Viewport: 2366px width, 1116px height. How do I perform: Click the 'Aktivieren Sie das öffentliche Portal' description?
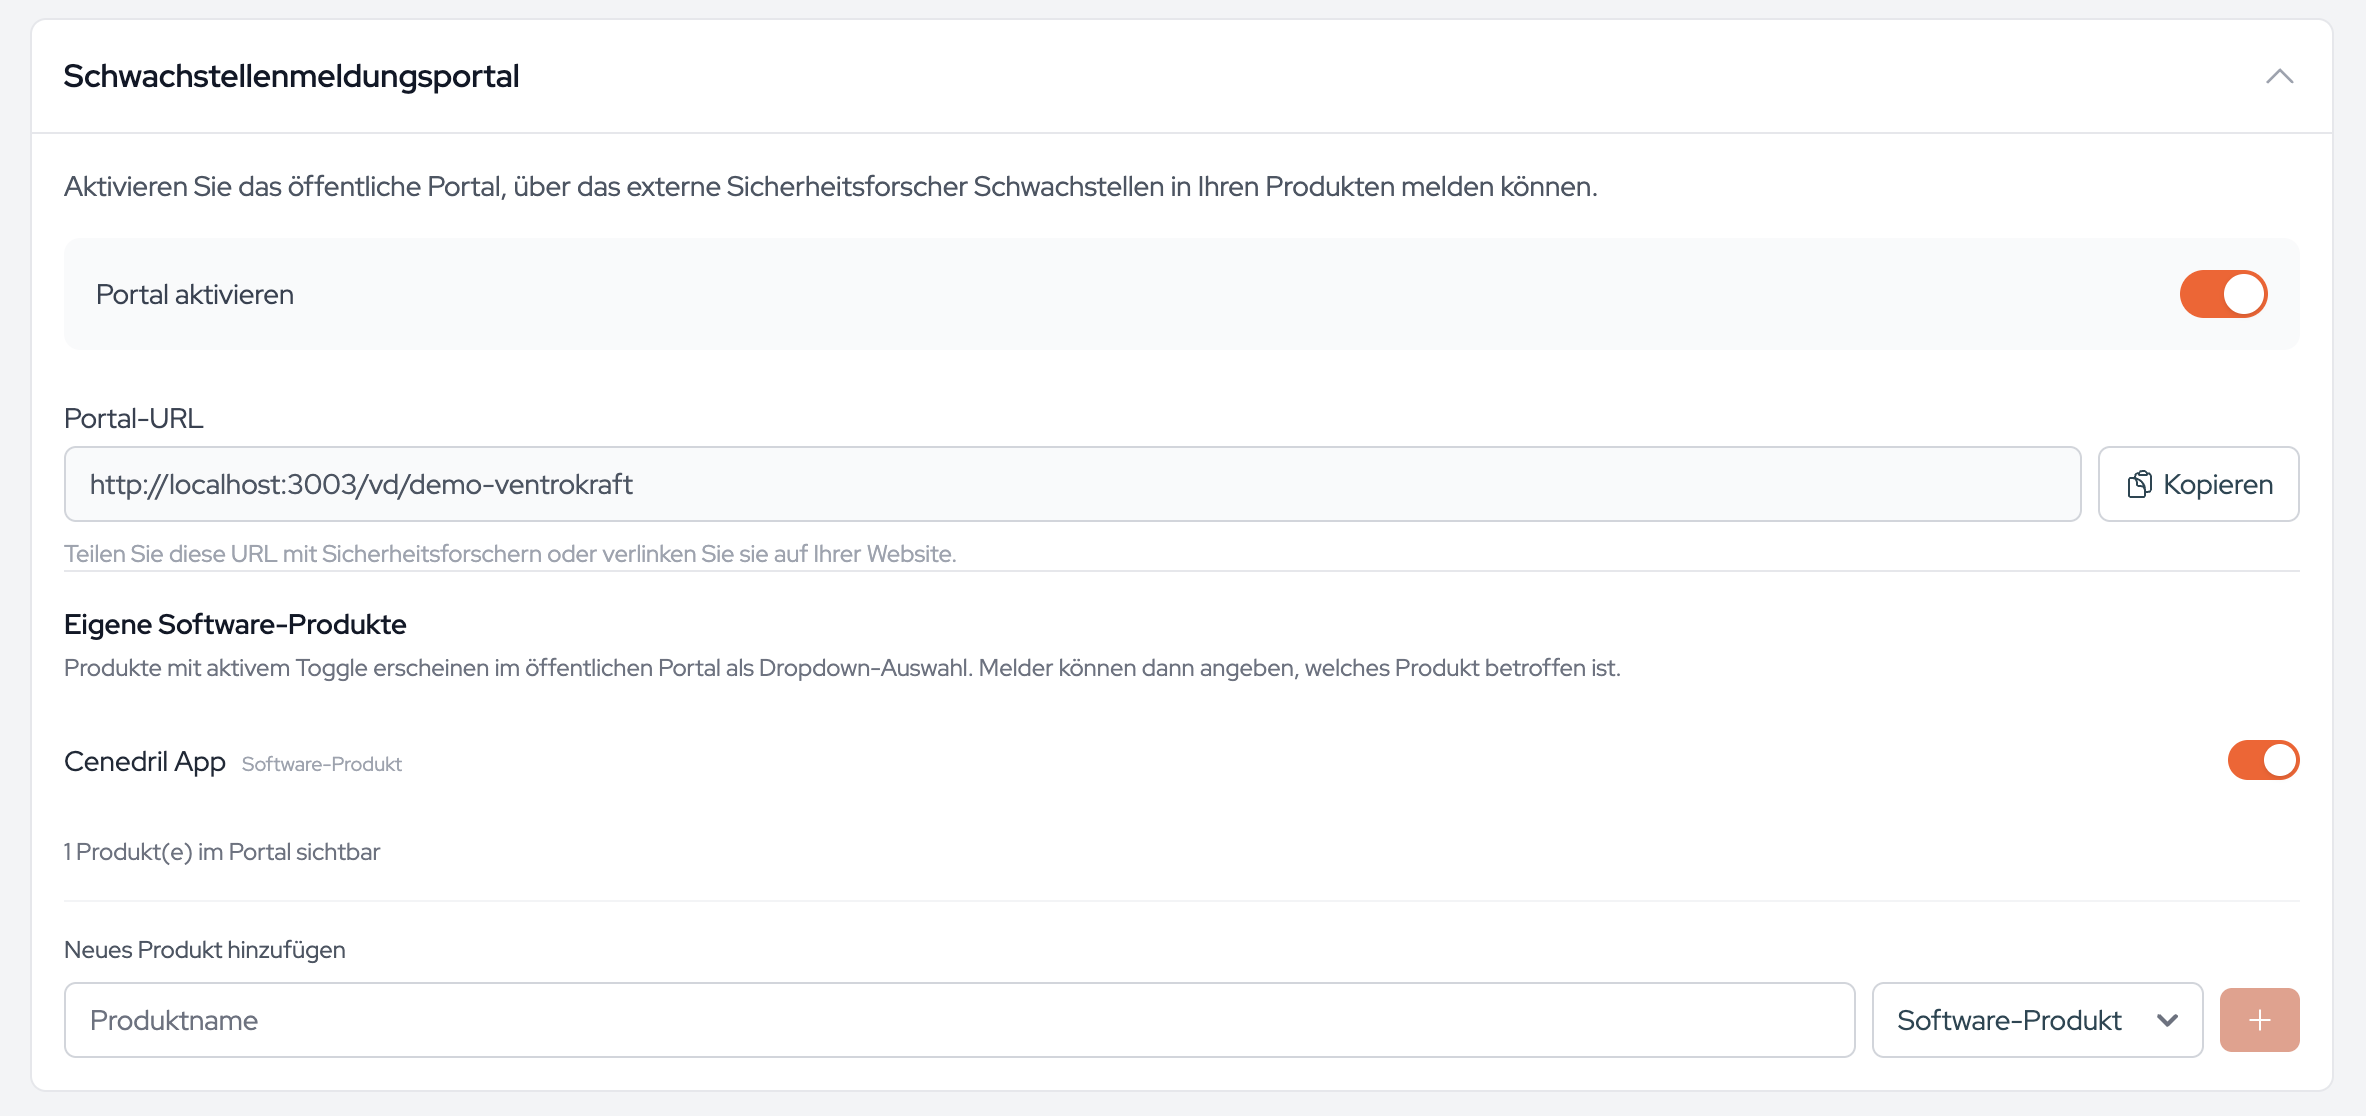click(831, 187)
